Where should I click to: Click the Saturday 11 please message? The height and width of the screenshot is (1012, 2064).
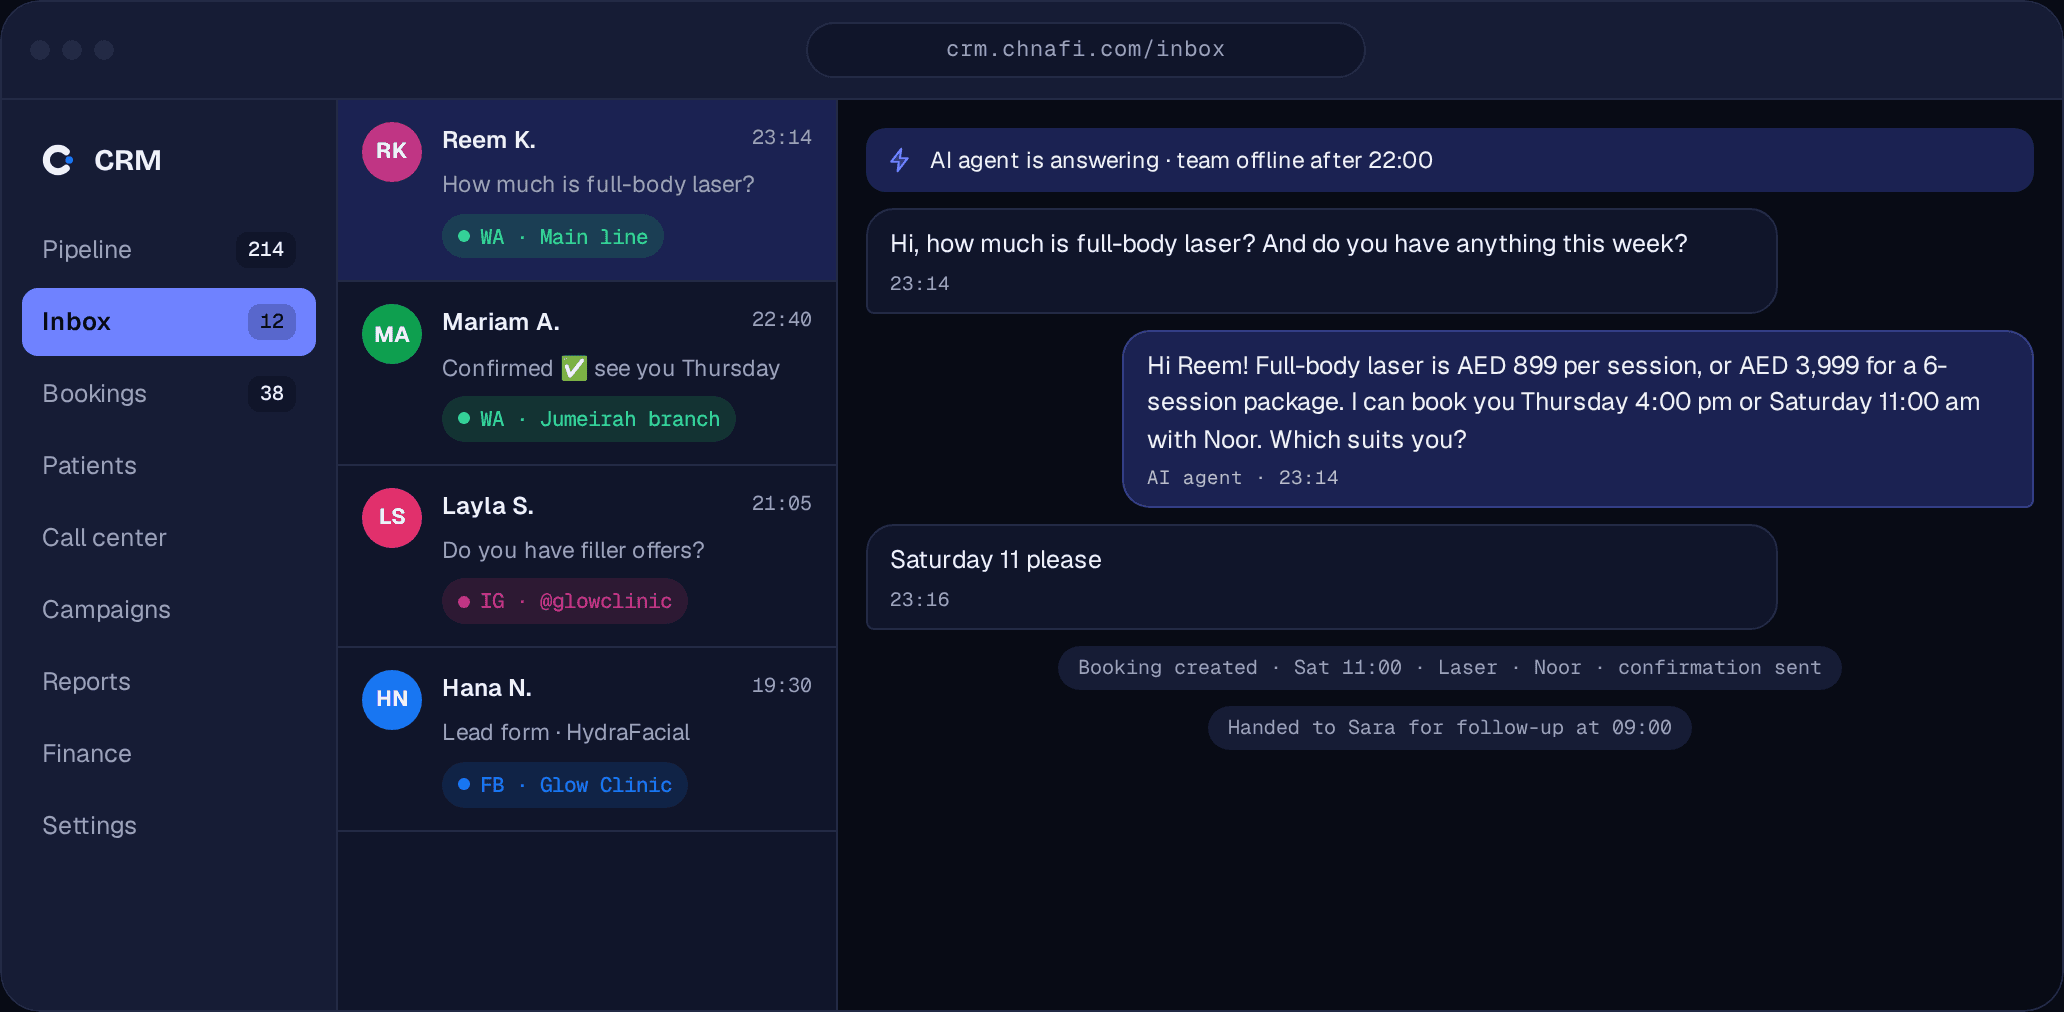(x=1322, y=577)
